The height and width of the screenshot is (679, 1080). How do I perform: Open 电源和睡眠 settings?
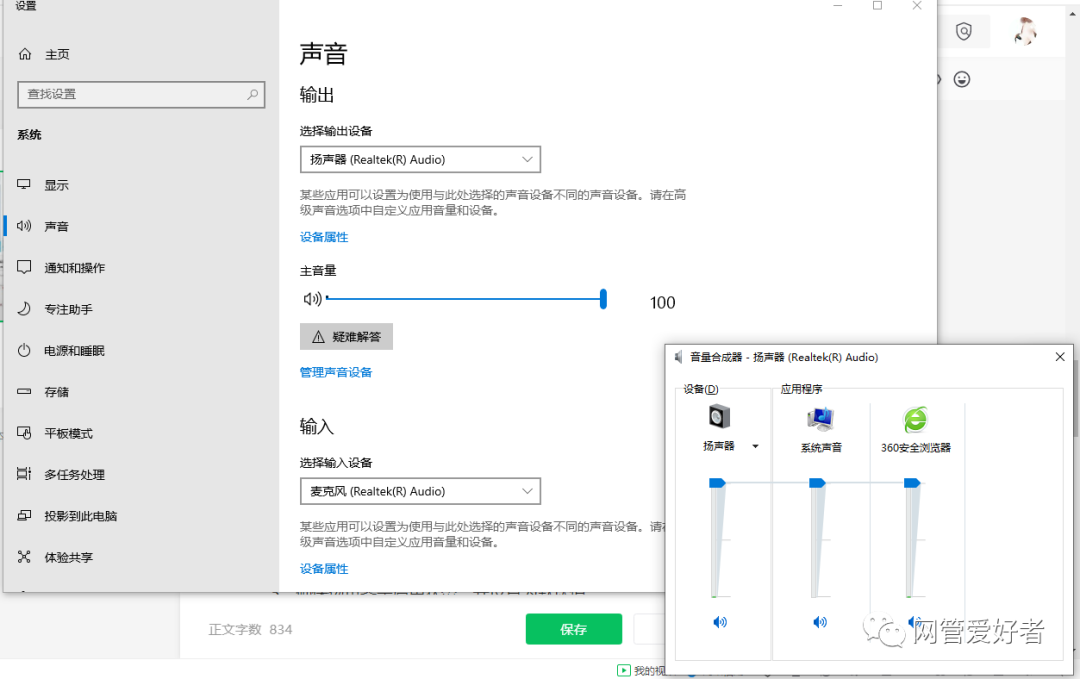74,351
